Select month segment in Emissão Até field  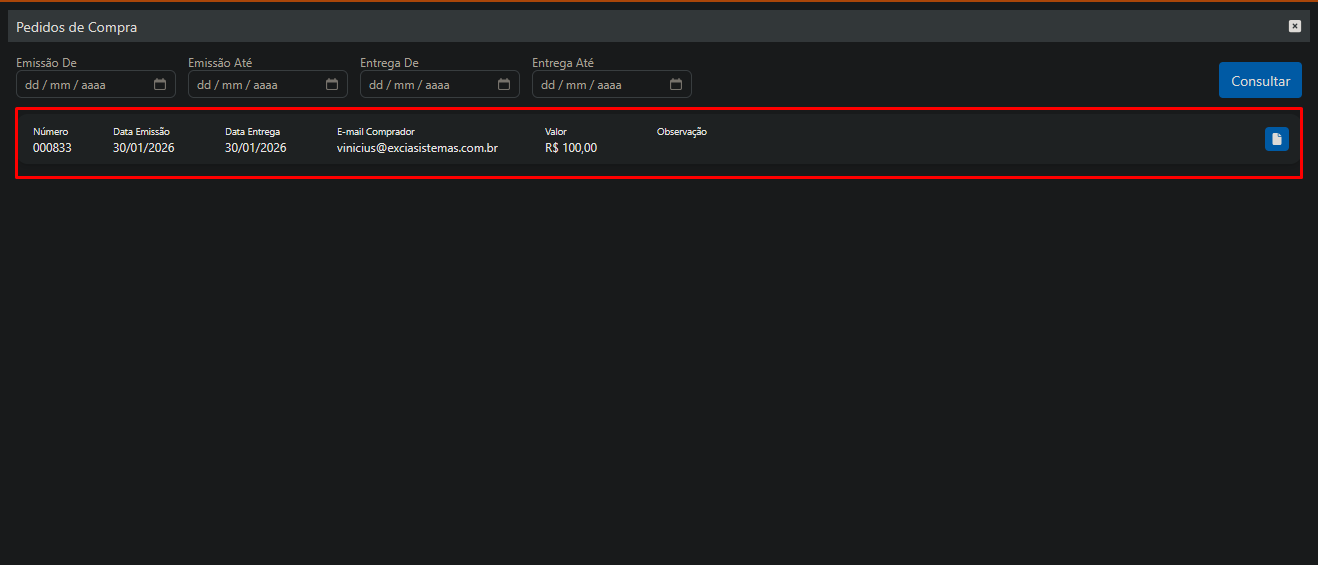point(231,85)
